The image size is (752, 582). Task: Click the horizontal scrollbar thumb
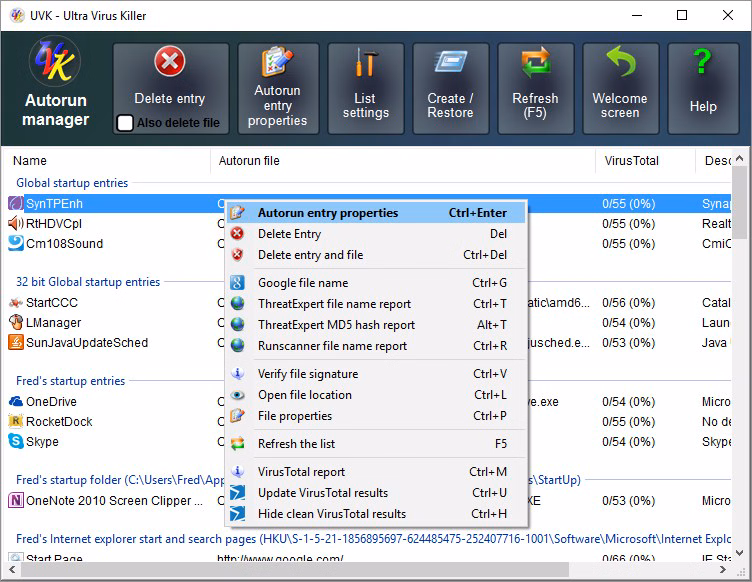294,570
